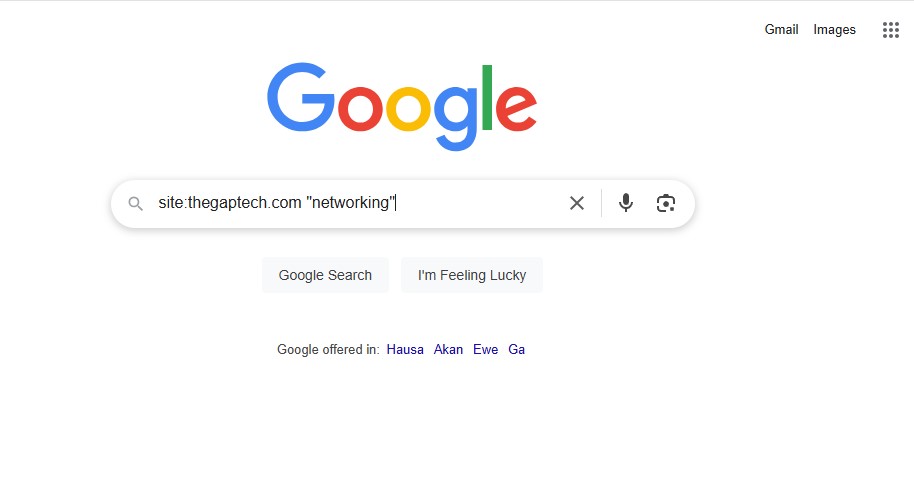Run the query with Google Search button
Viewport: 914px width, 483px height.
pos(325,275)
